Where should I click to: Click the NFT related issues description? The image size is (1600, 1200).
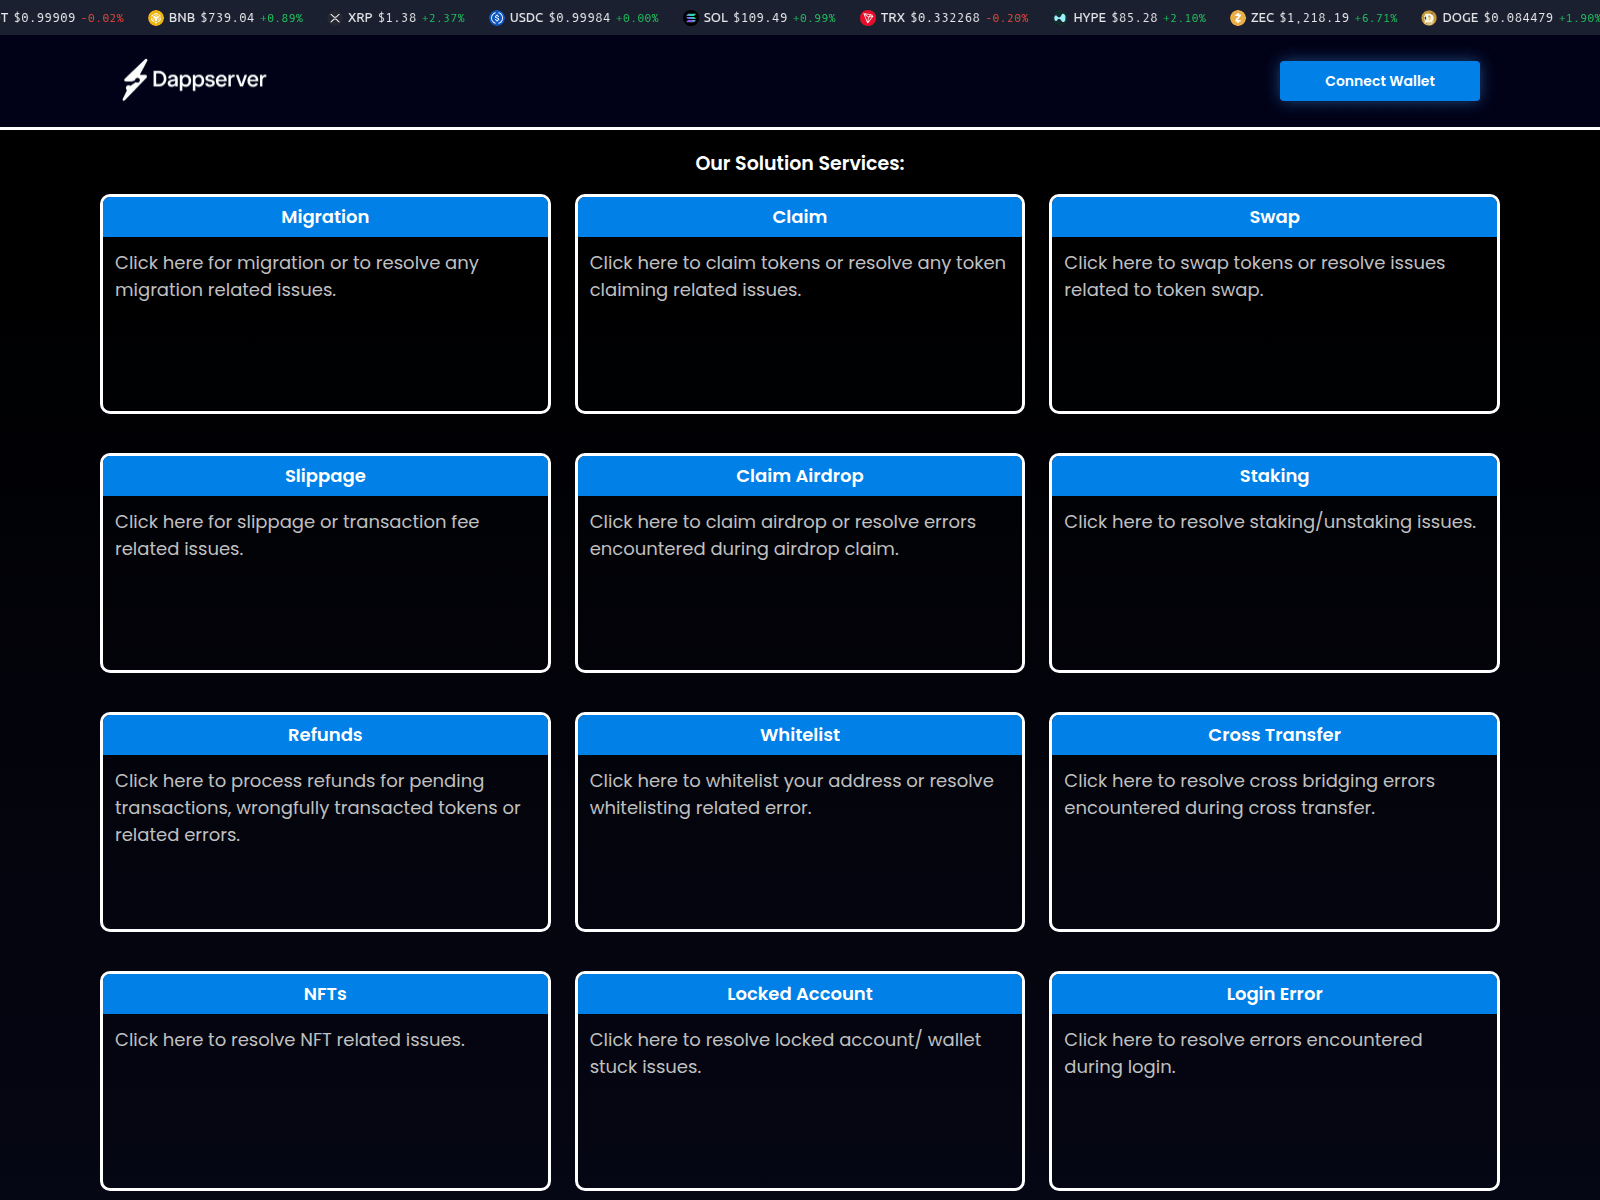[290, 1040]
